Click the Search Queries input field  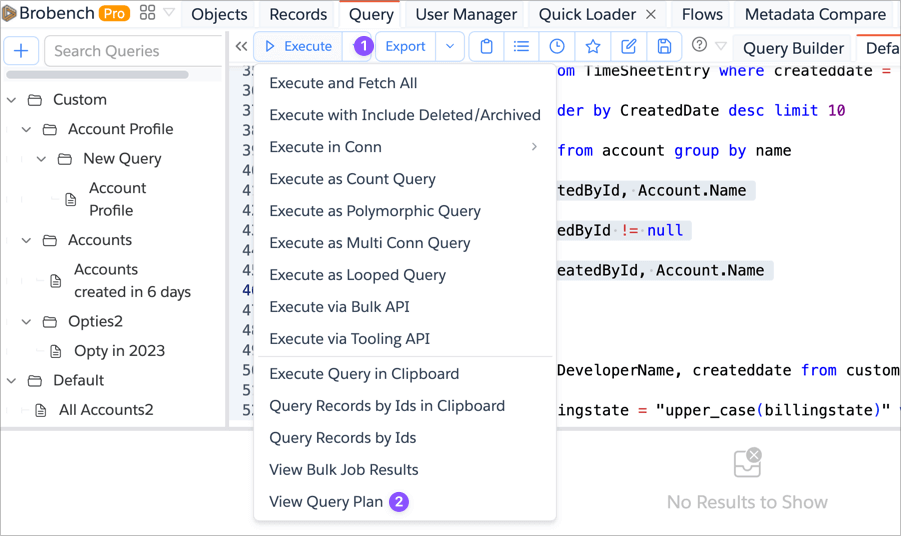[135, 51]
